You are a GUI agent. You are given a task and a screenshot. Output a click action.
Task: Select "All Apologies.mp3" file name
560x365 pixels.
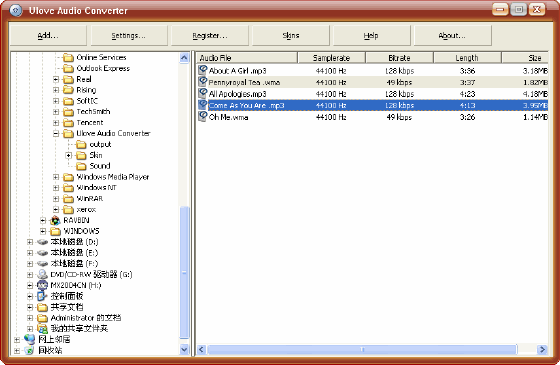pyautogui.click(x=238, y=94)
